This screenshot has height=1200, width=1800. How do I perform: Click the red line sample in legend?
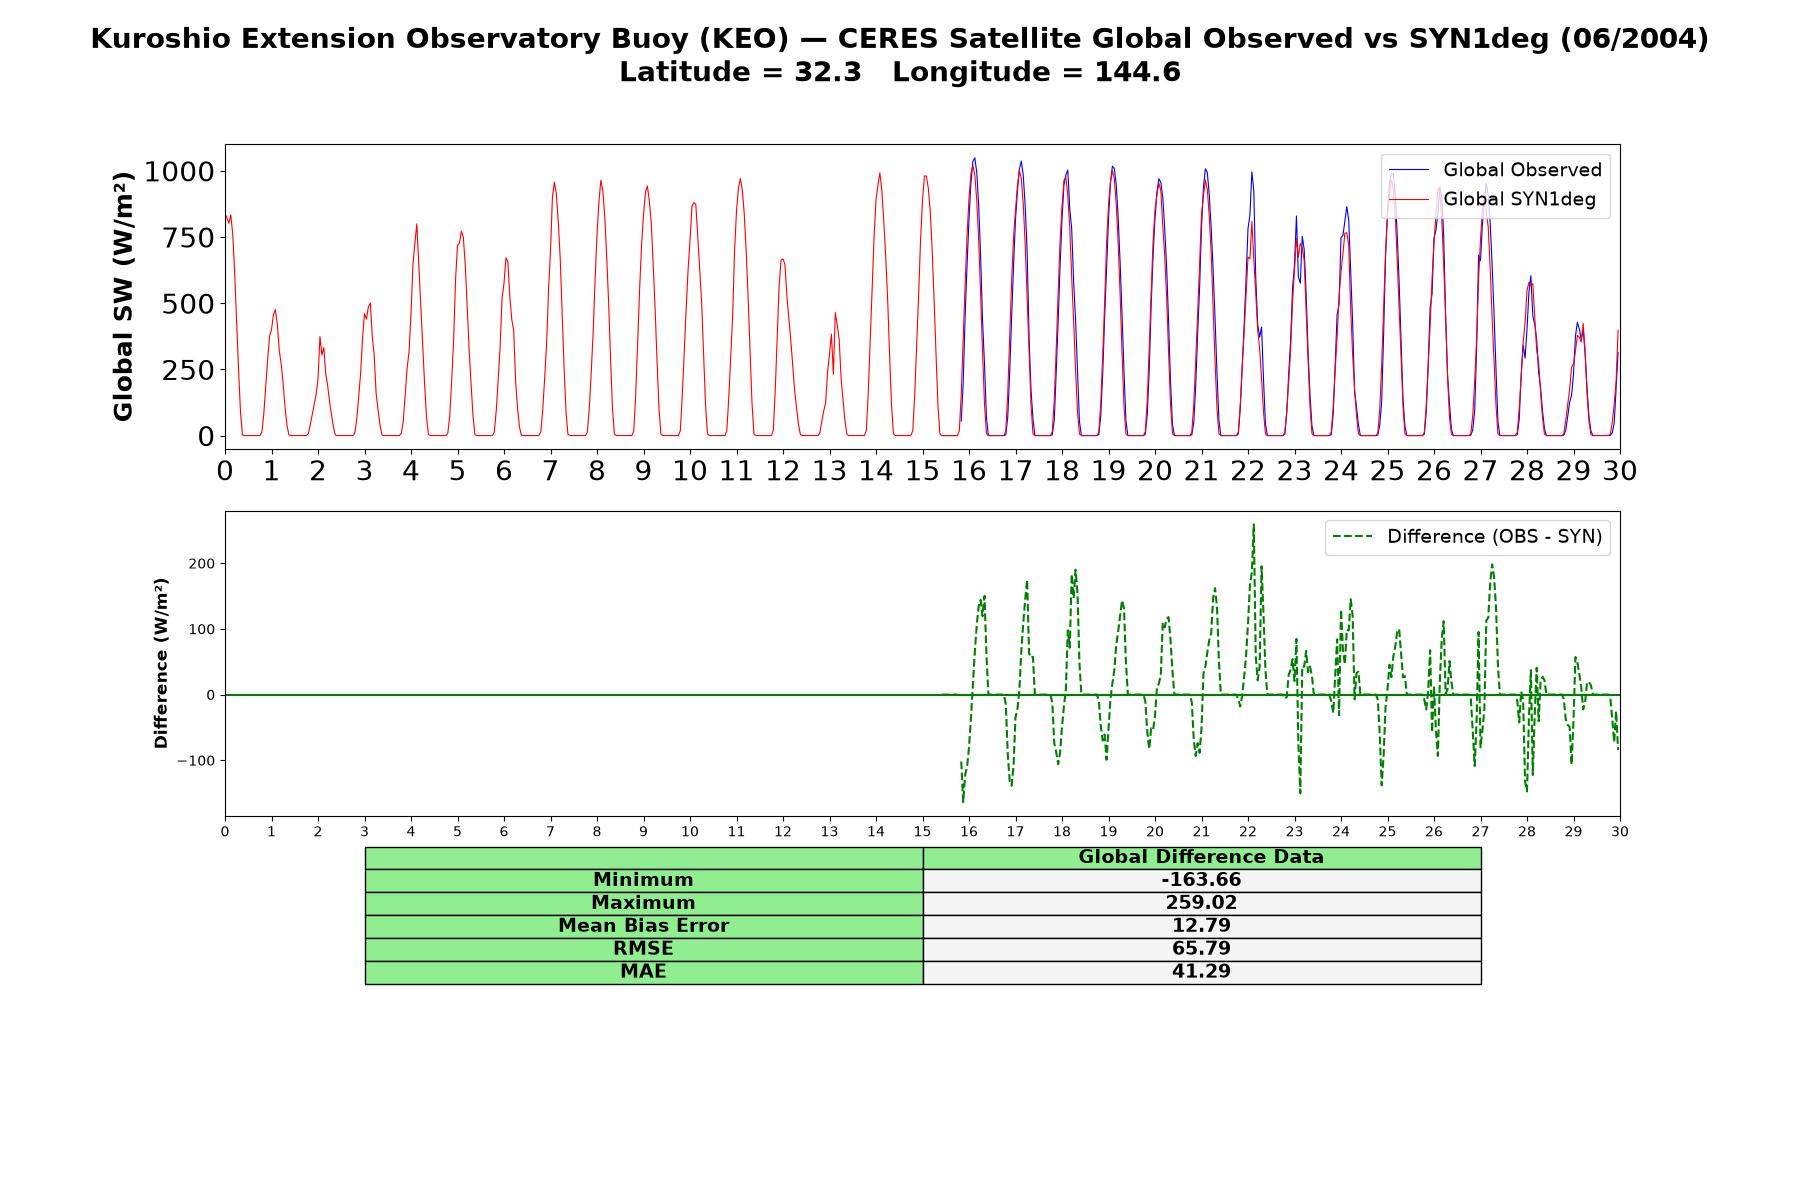[1409, 200]
